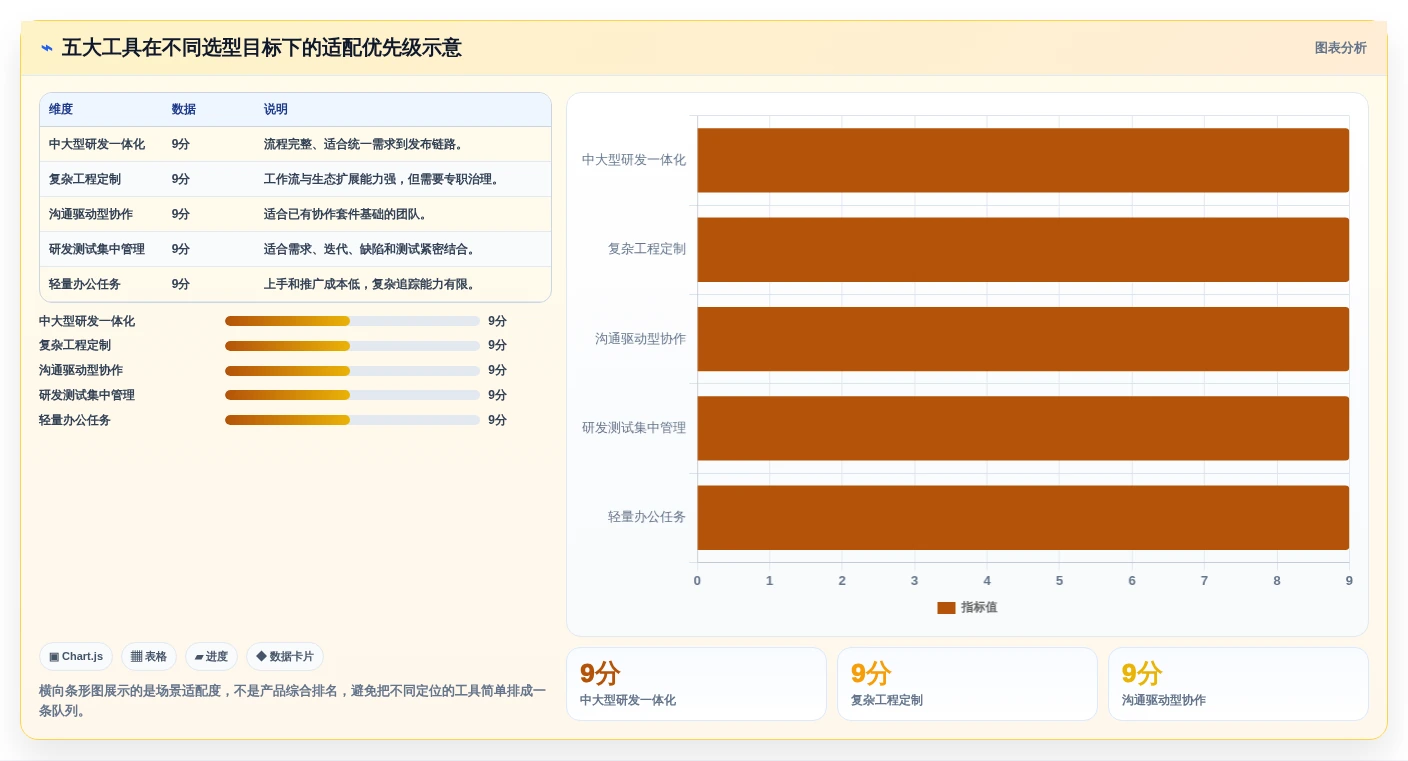Viewport: 1408px width, 761px height.
Task: Select the 进度 chip
Action: click(211, 657)
